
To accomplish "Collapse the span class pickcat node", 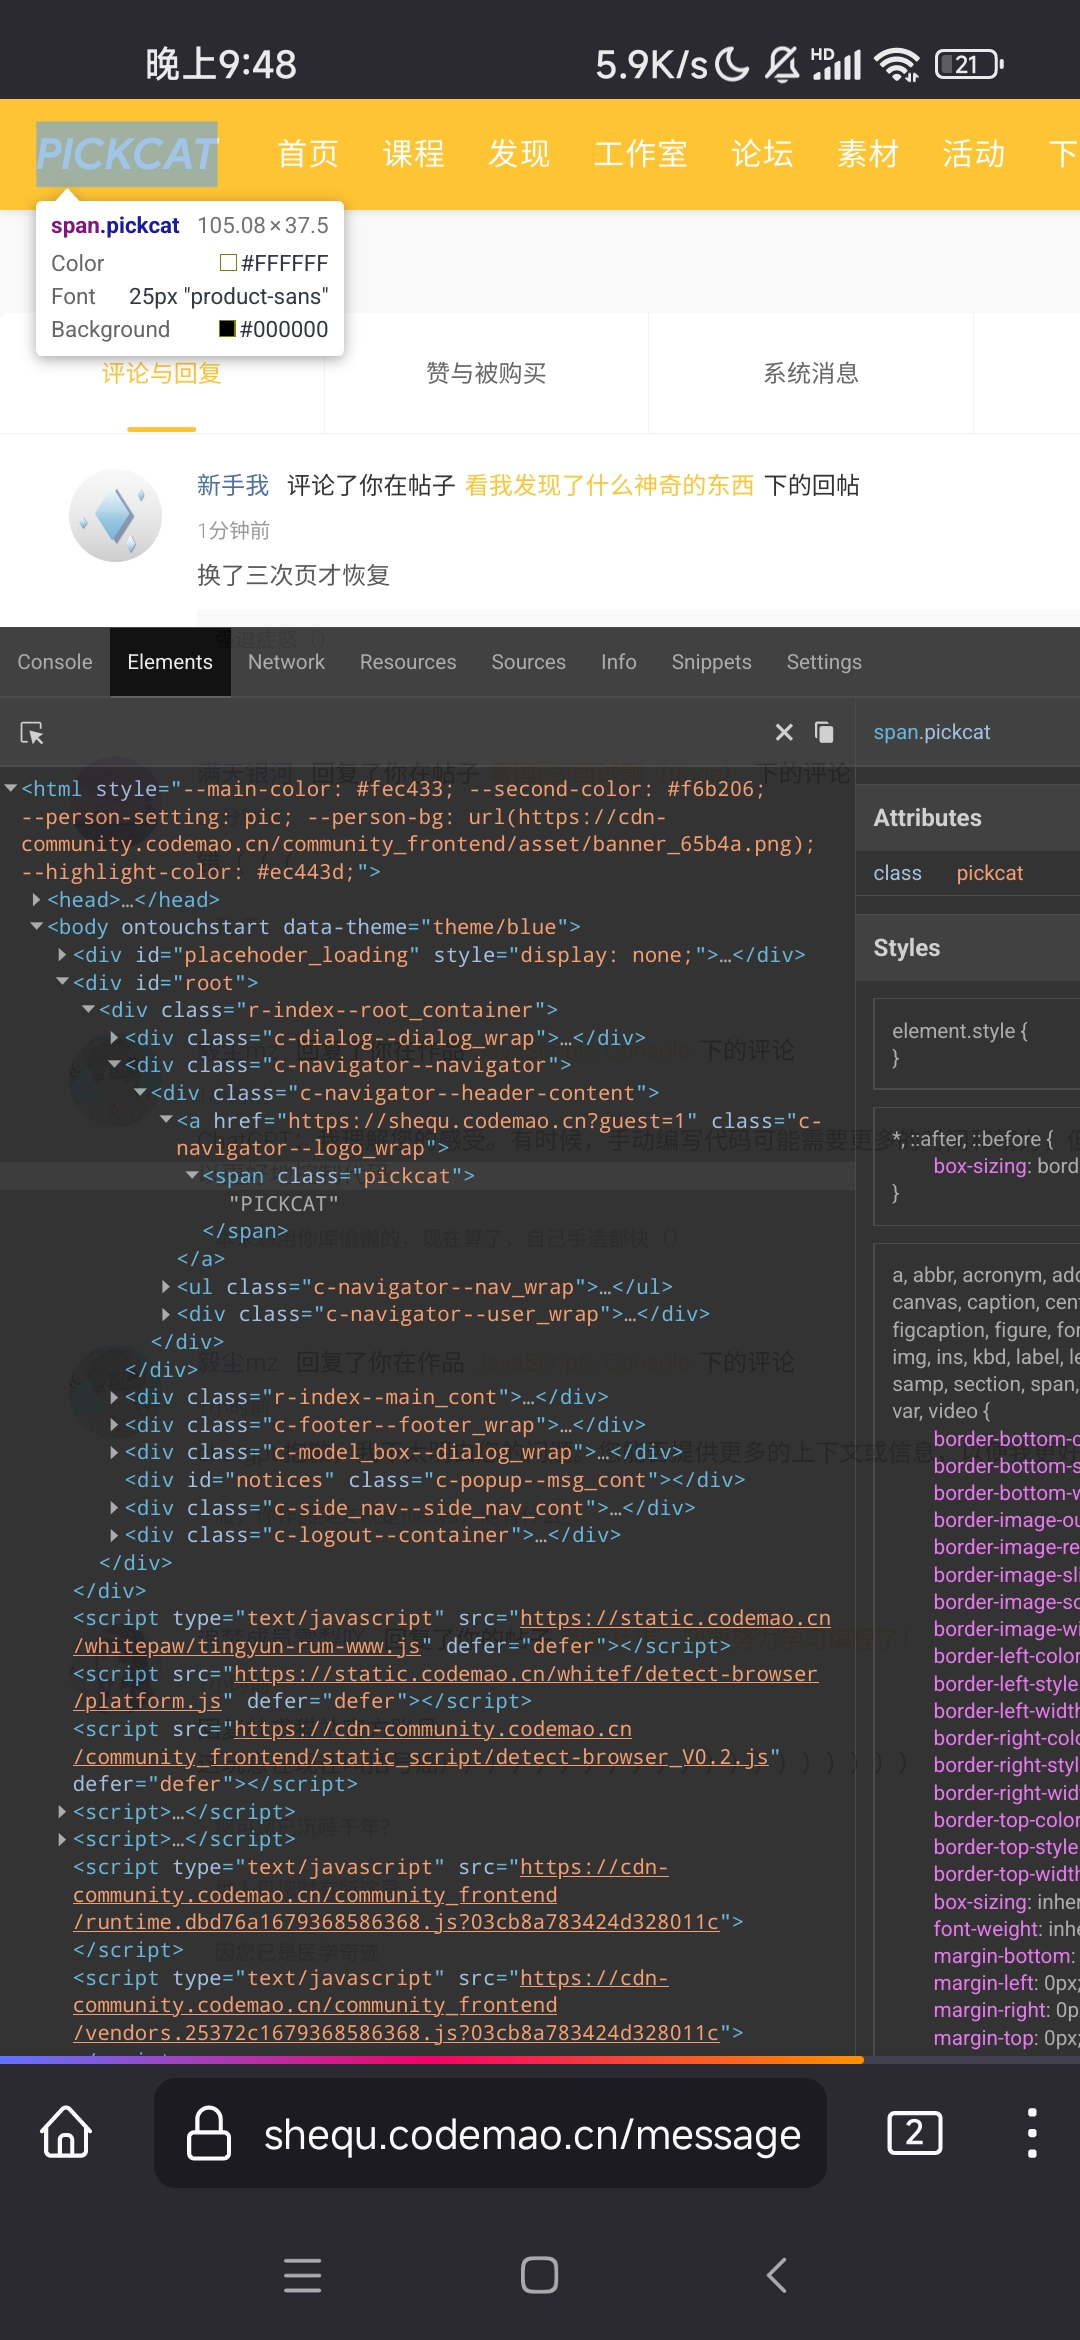I will tap(192, 1175).
